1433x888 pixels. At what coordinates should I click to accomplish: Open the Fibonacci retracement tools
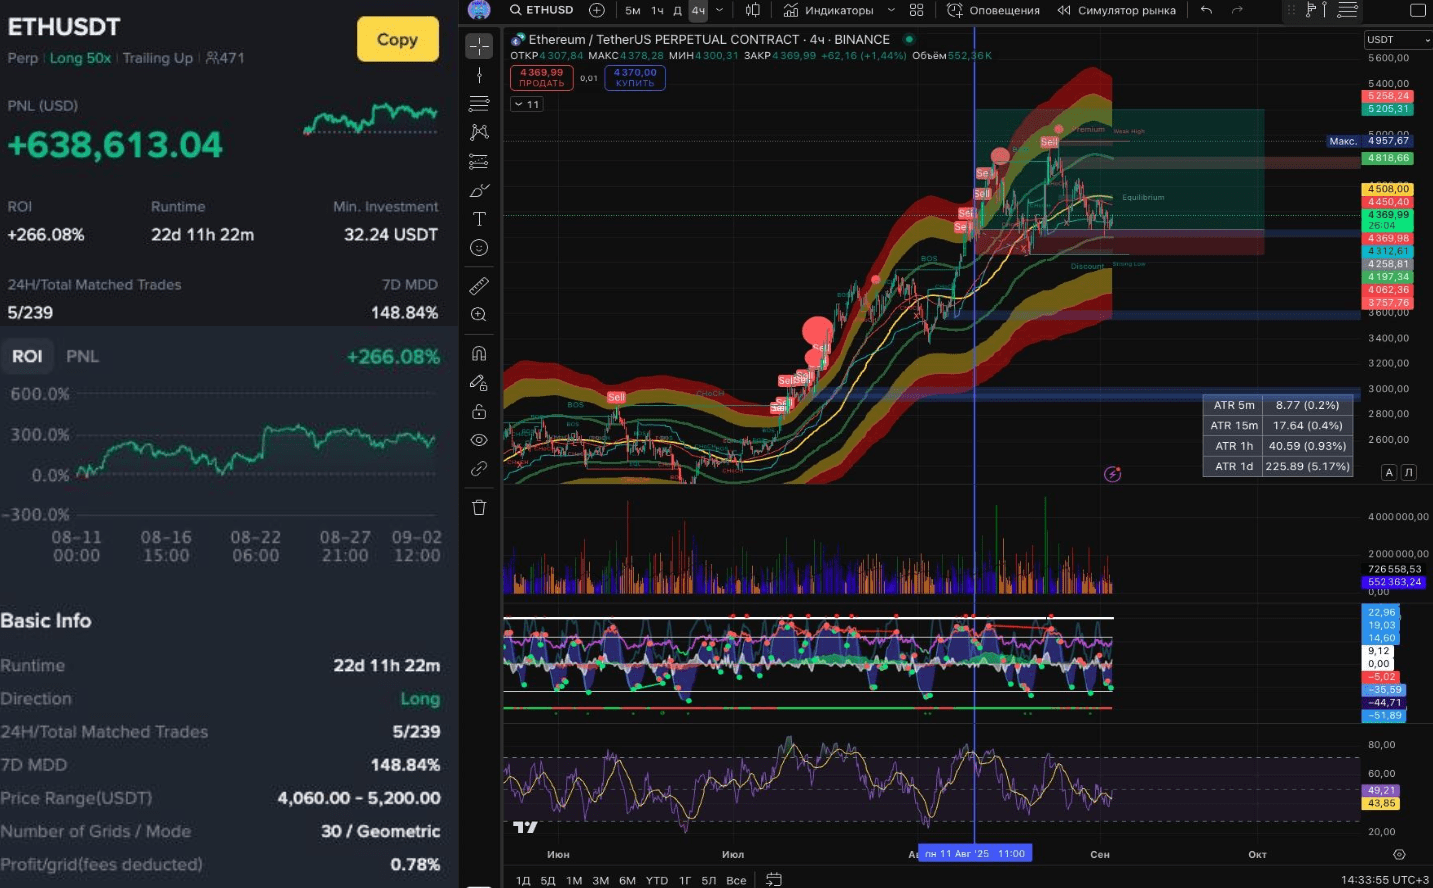[479, 103]
